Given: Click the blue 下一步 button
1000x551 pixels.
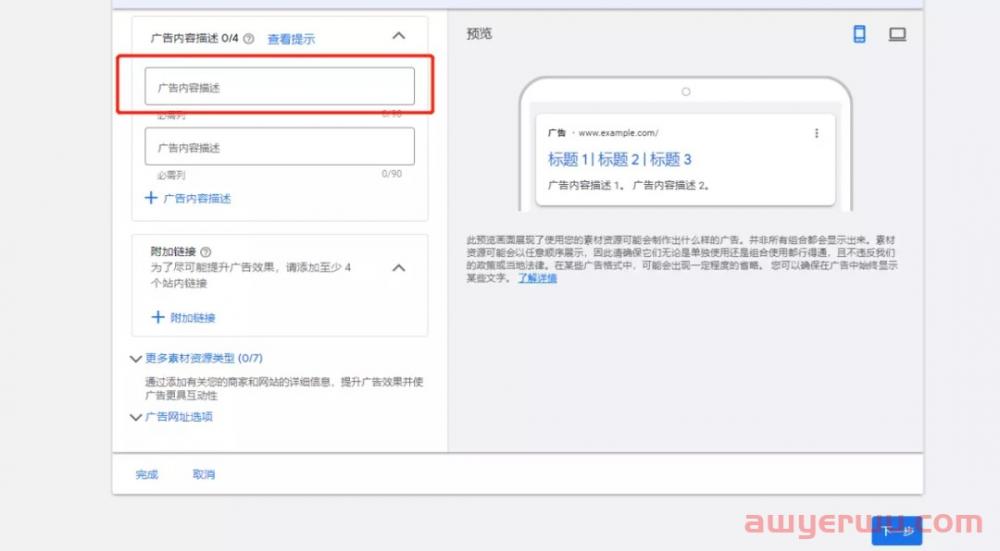Looking at the screenshot, I should coord(896,531).
